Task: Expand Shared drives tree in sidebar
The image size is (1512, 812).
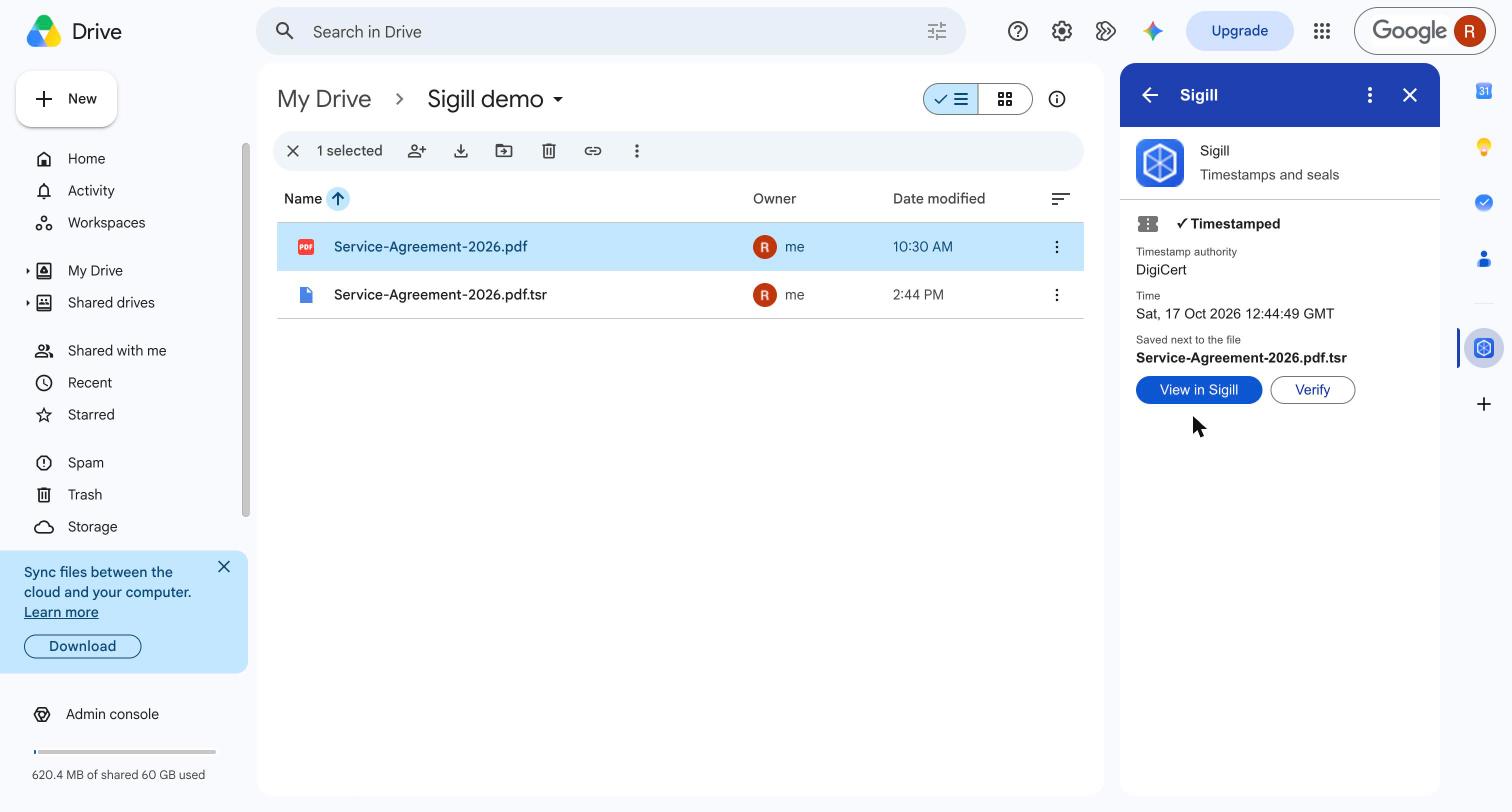Action: (x=28, y=303)
